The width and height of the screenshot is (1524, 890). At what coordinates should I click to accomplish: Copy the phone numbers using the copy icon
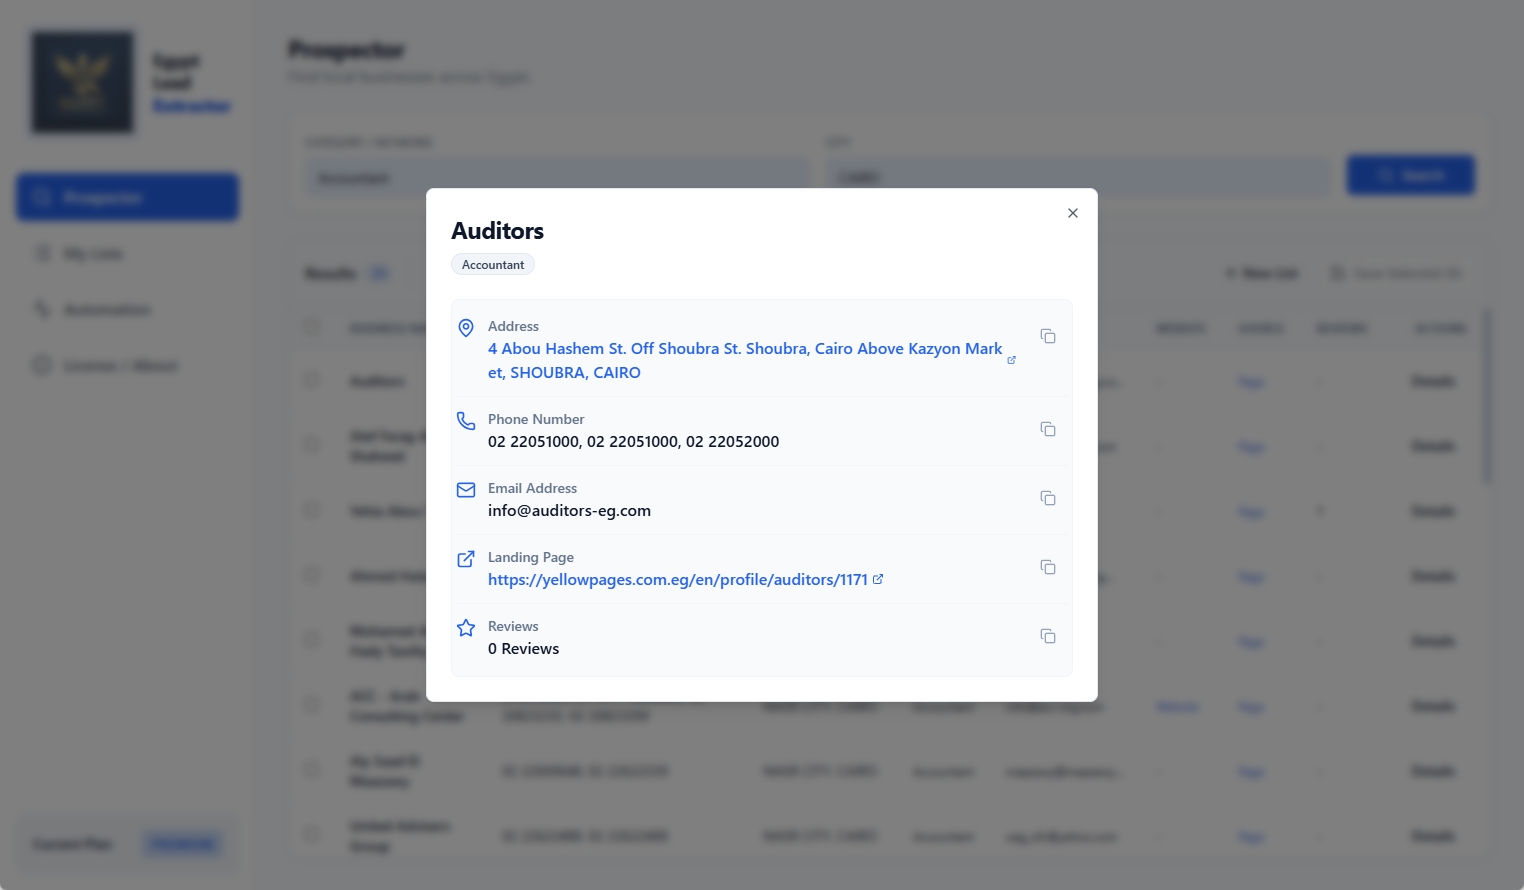(1047, 428)
